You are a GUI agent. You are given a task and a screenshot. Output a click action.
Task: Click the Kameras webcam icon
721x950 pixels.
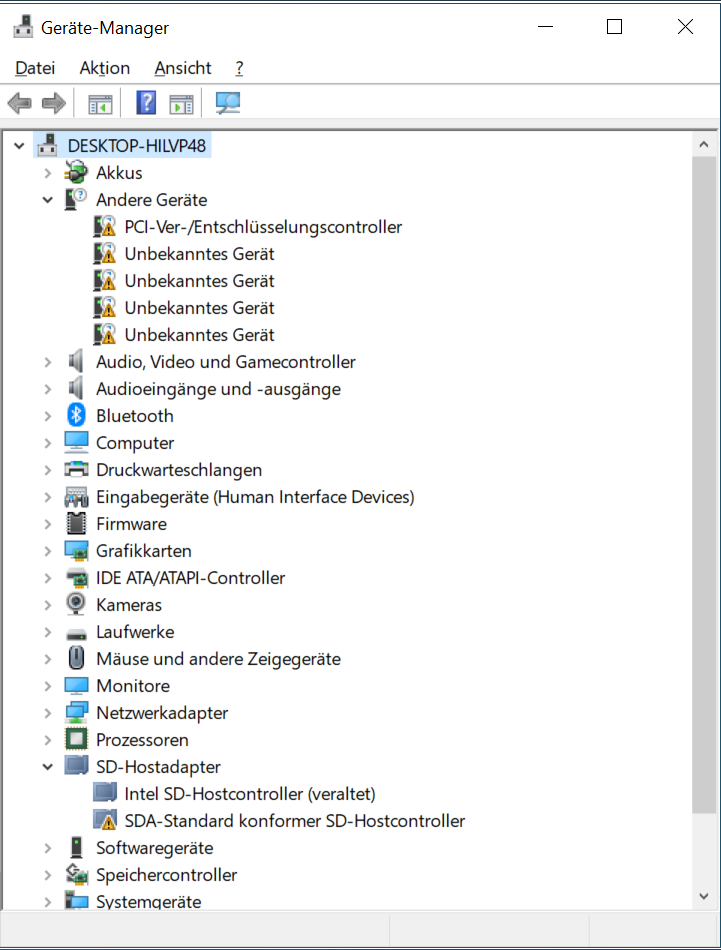click(76, 605)
